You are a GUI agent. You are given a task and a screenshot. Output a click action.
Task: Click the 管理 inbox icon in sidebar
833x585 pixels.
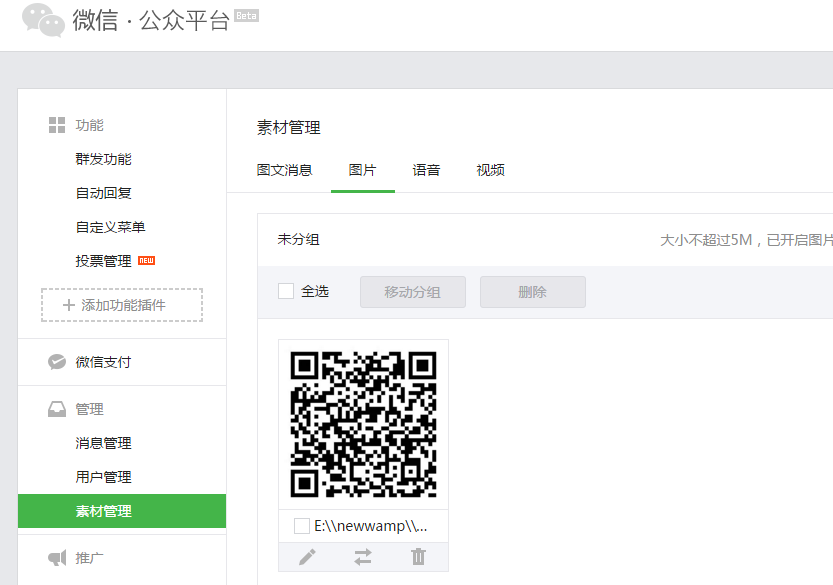[57, 409]
